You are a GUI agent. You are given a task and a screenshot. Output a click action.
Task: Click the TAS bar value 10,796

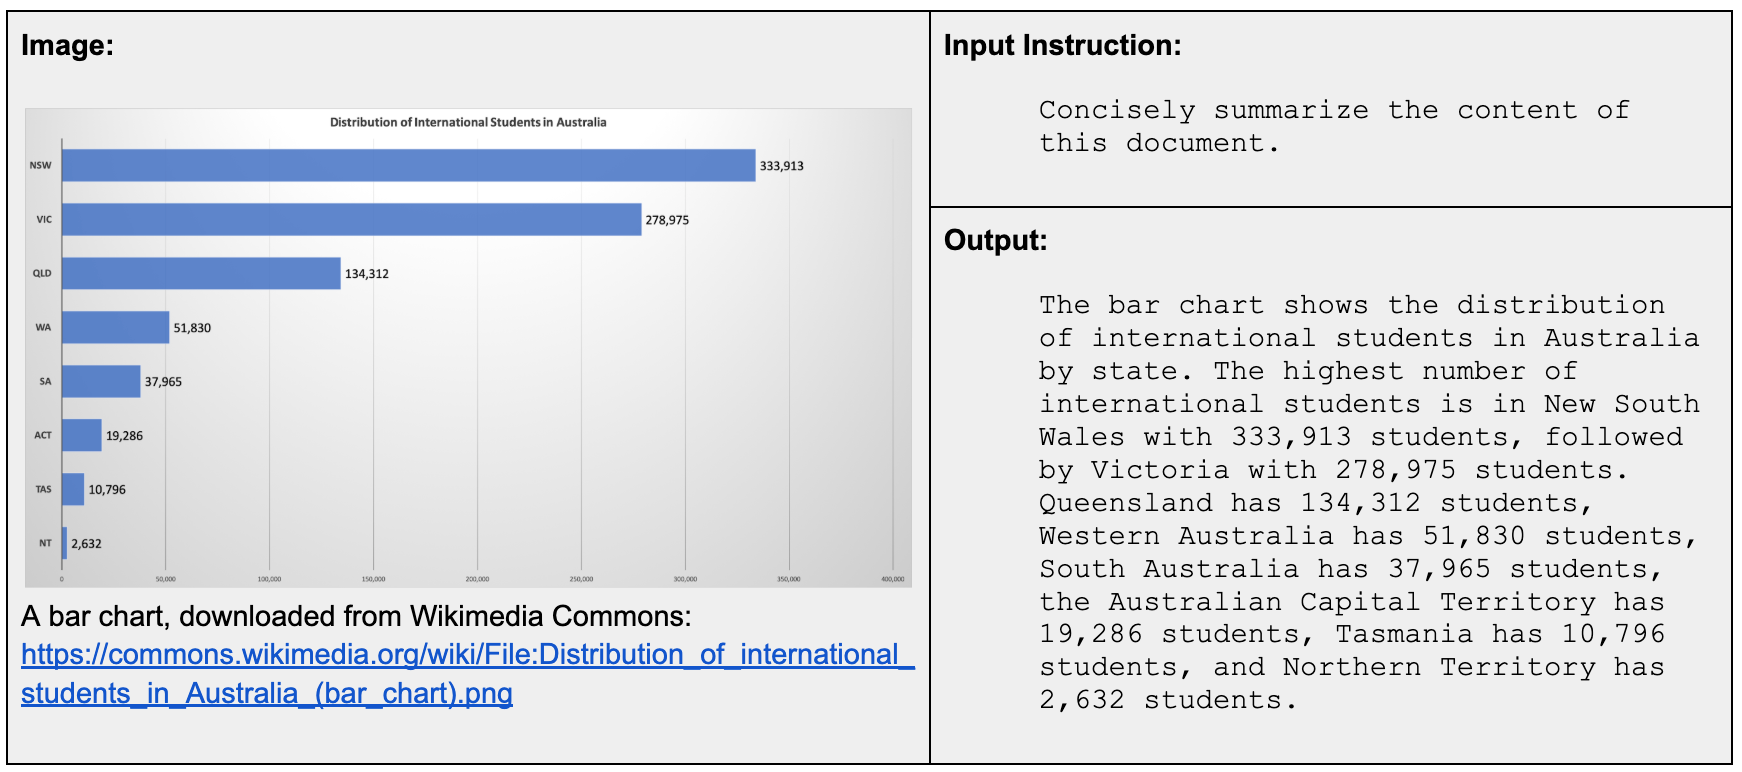point(107,490)
